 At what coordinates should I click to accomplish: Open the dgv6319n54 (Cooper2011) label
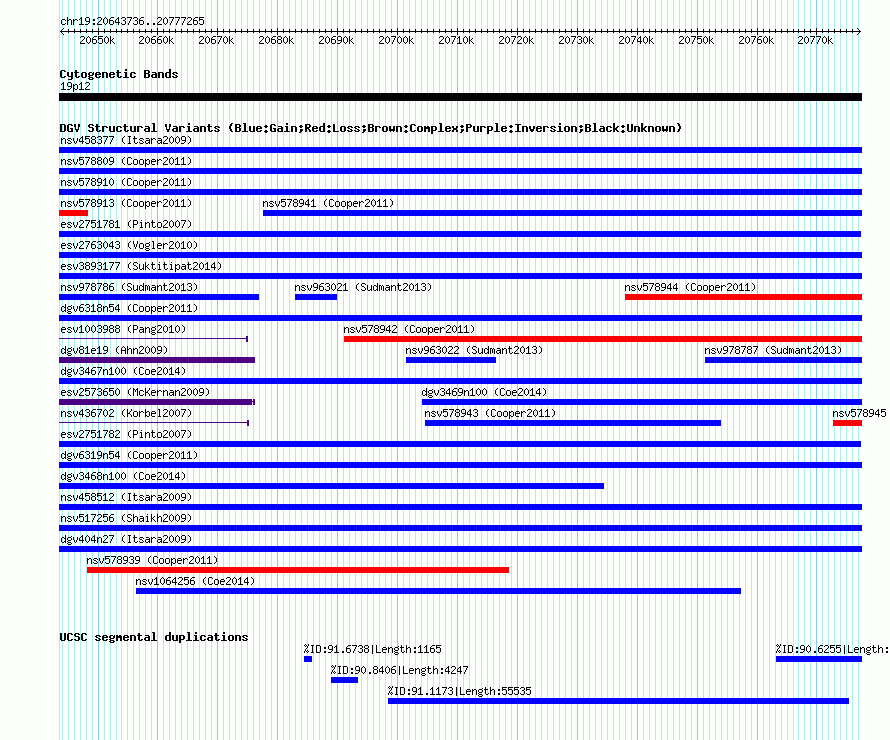[x=129, y=455]
